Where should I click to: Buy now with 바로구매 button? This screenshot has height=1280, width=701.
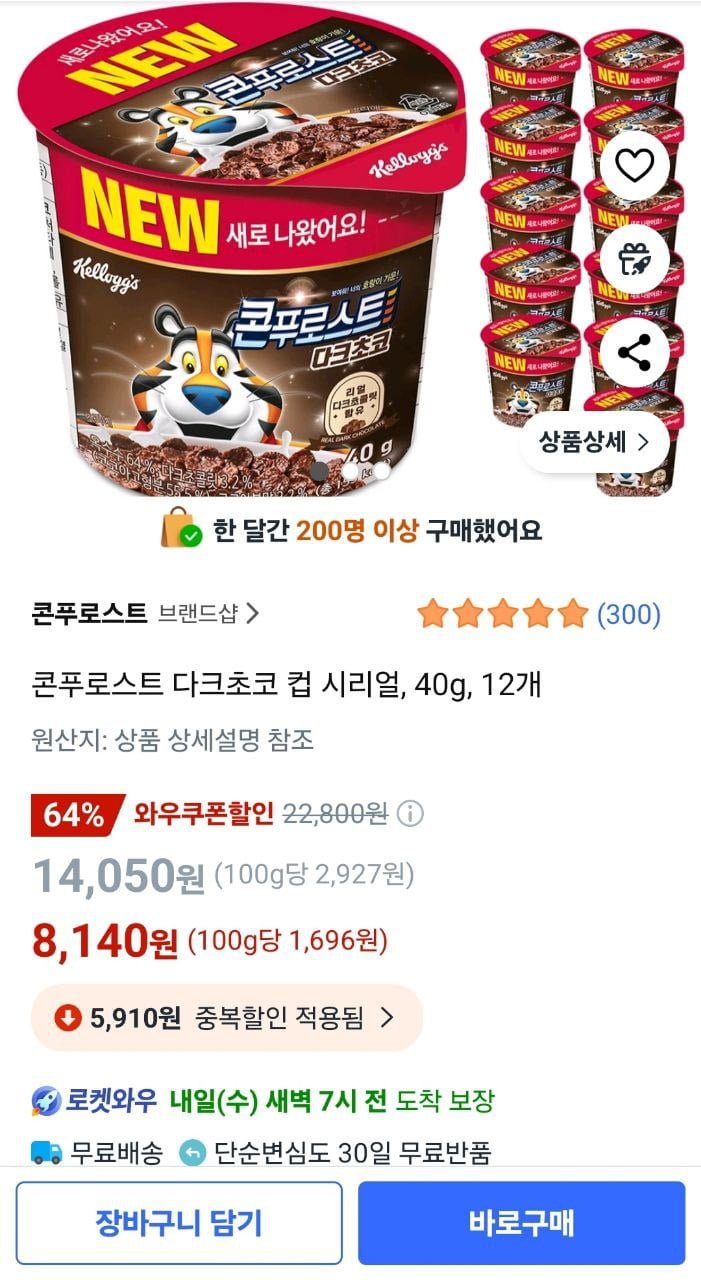pyautogui.click(x=522, y=1222)
